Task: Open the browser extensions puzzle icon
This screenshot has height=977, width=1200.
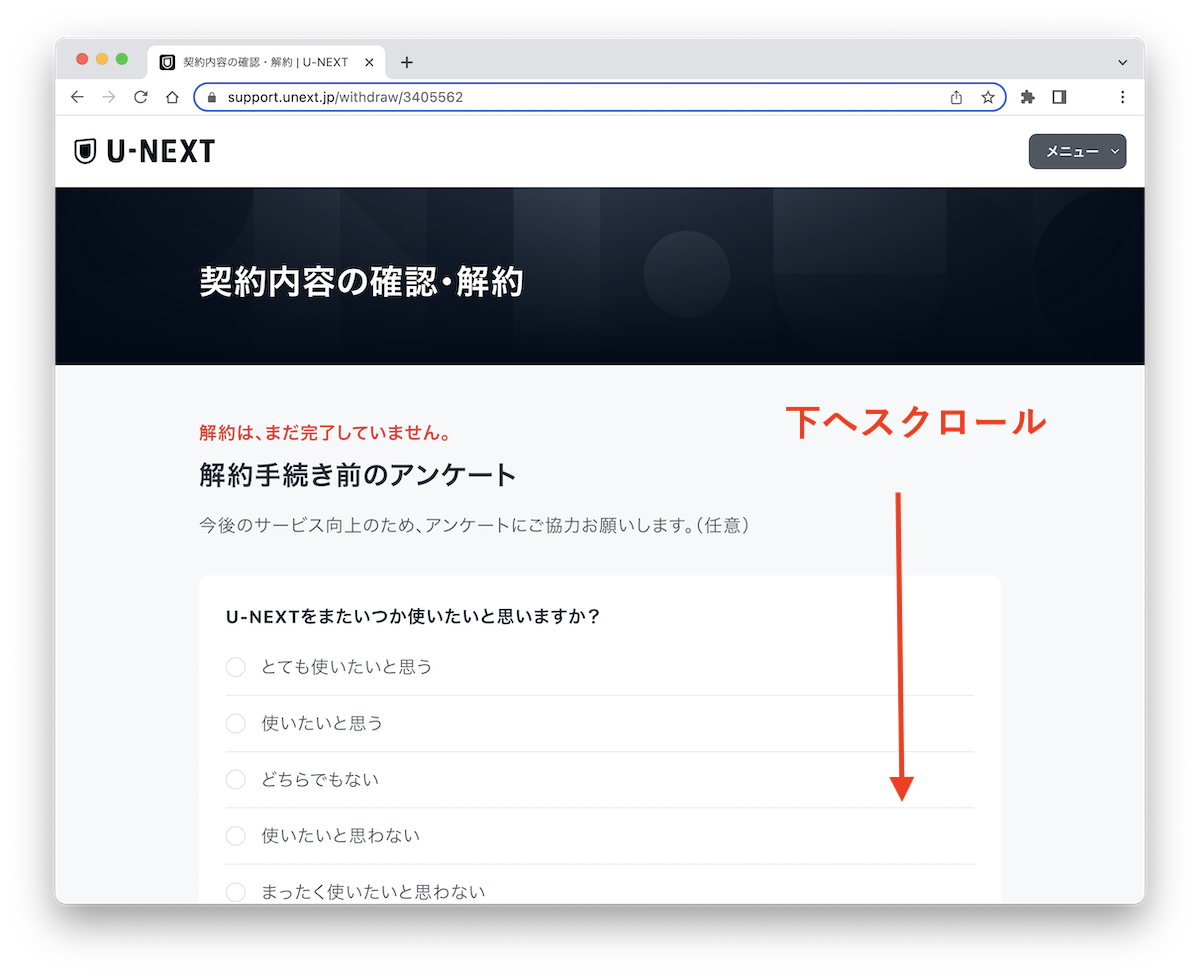Action: 1028,97
